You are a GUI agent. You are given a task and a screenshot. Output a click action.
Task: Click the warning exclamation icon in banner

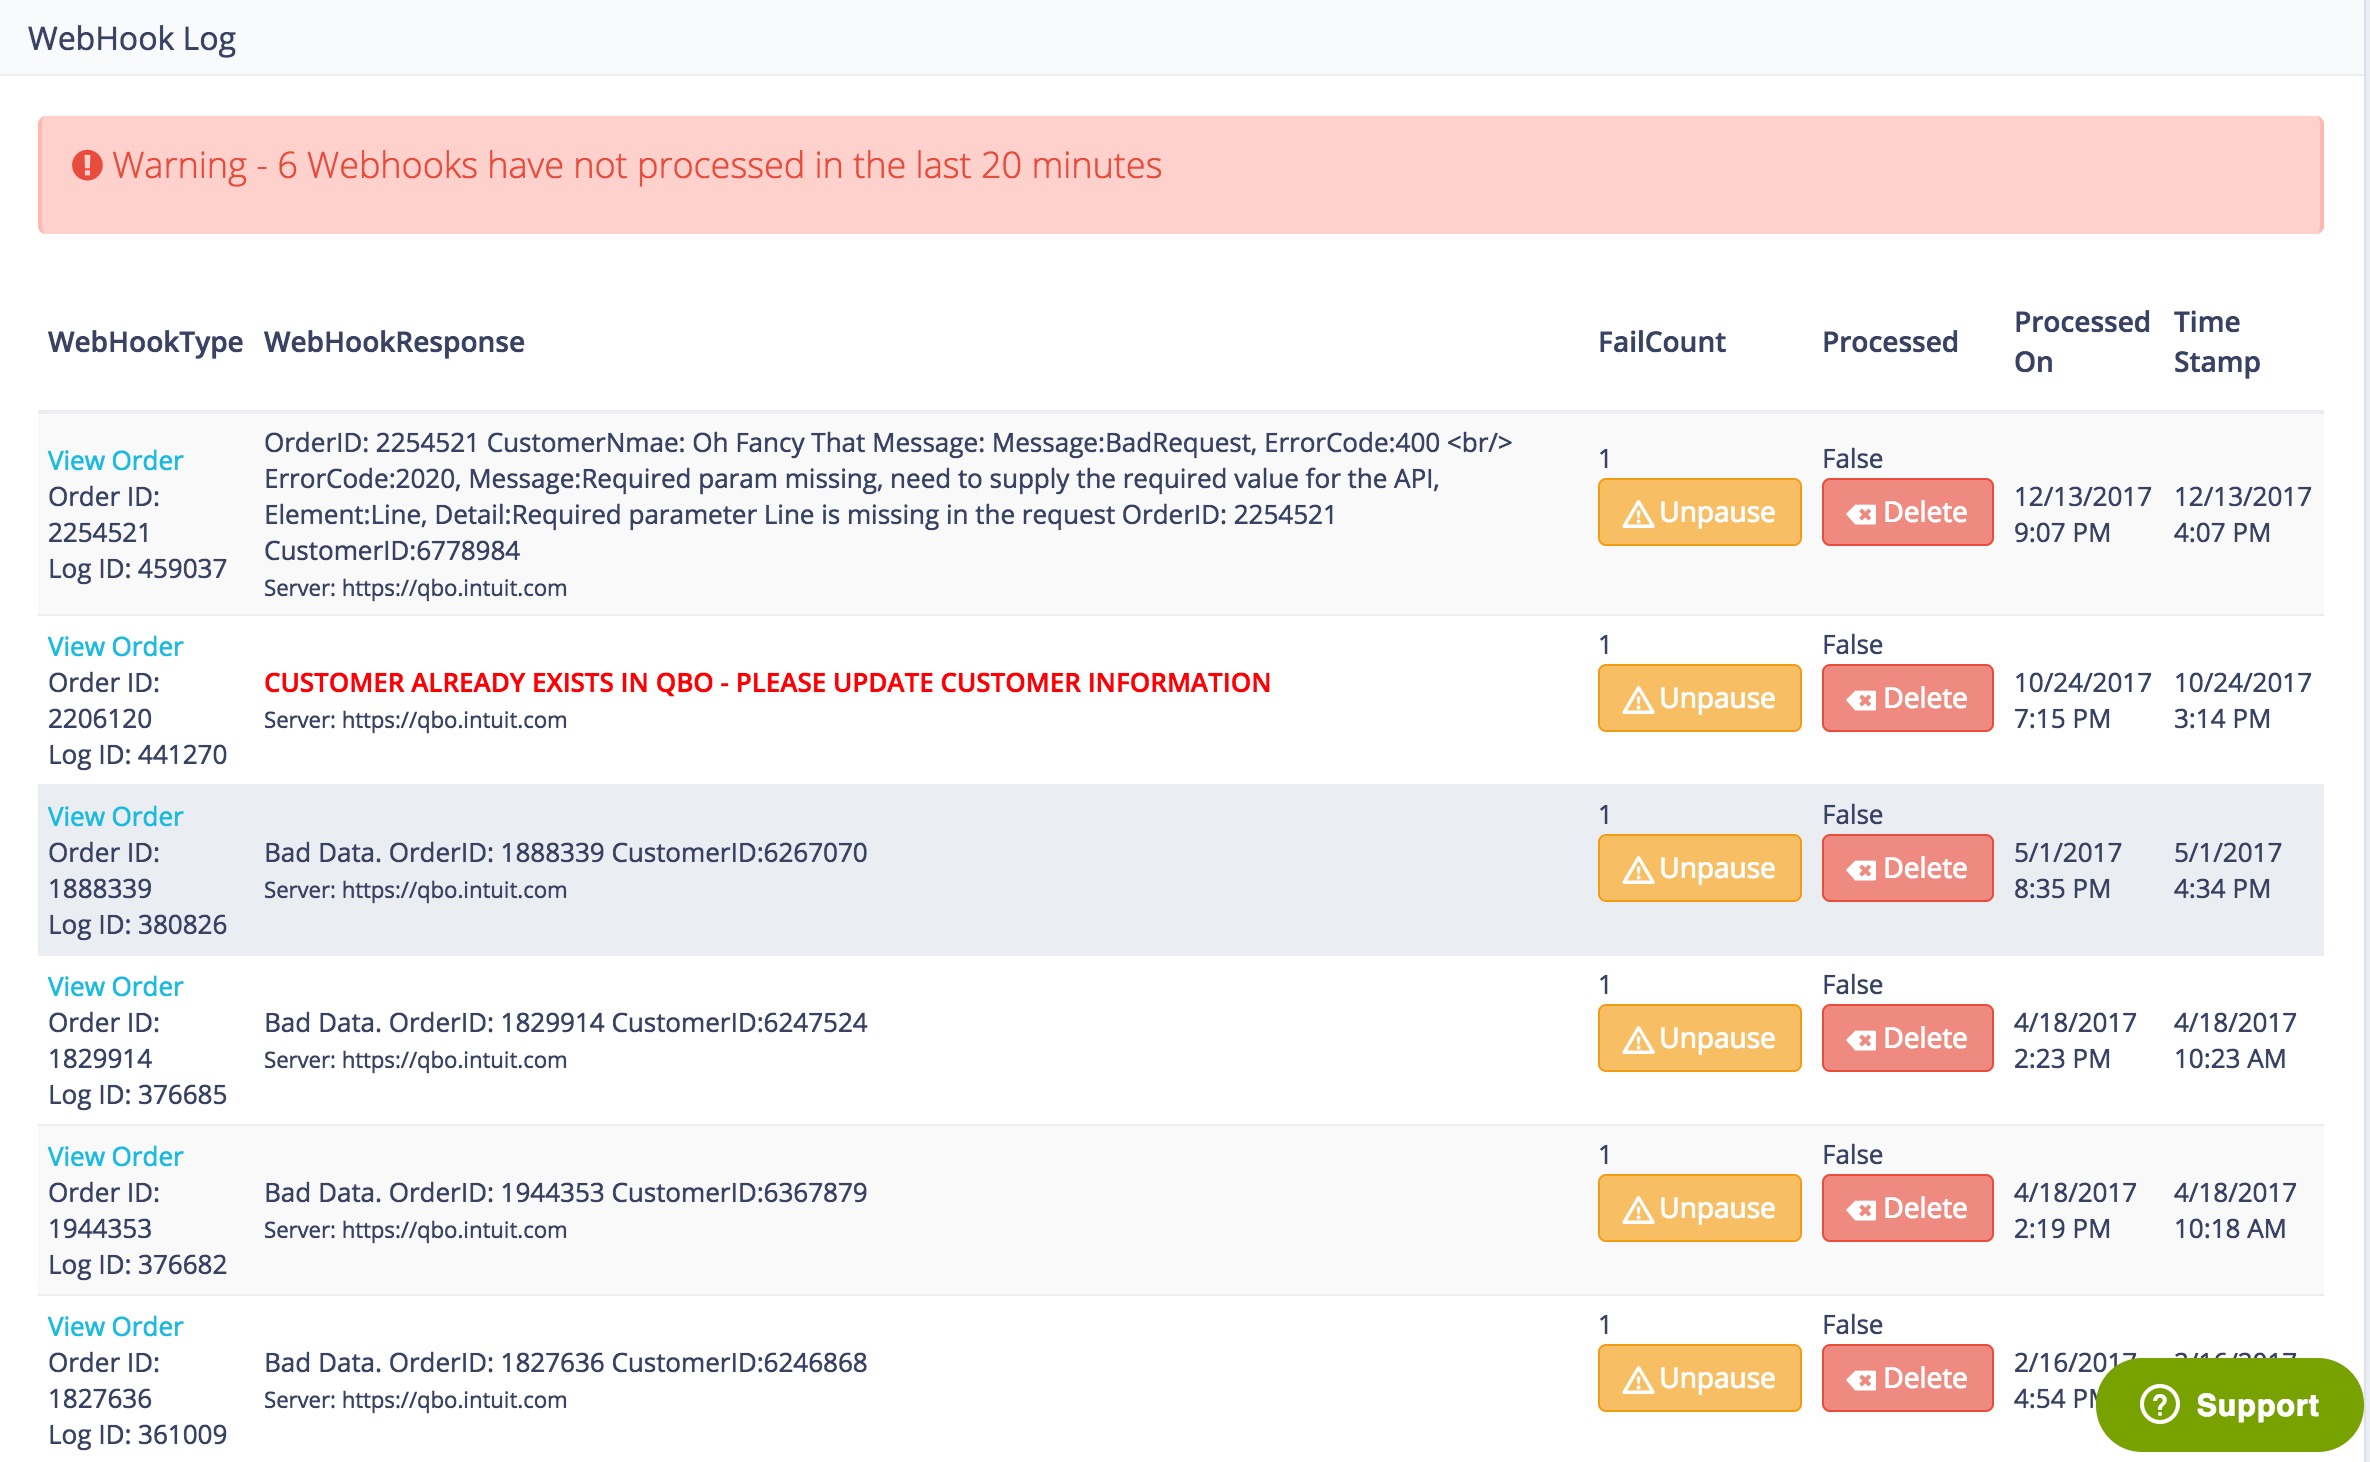pyautogui.click(x=87, y=165)
